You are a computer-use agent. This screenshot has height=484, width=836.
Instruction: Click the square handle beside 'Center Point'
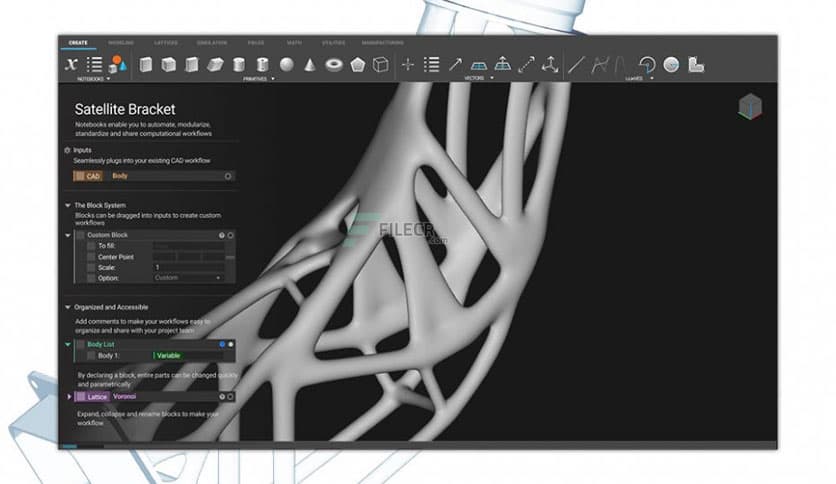point(91,257)
